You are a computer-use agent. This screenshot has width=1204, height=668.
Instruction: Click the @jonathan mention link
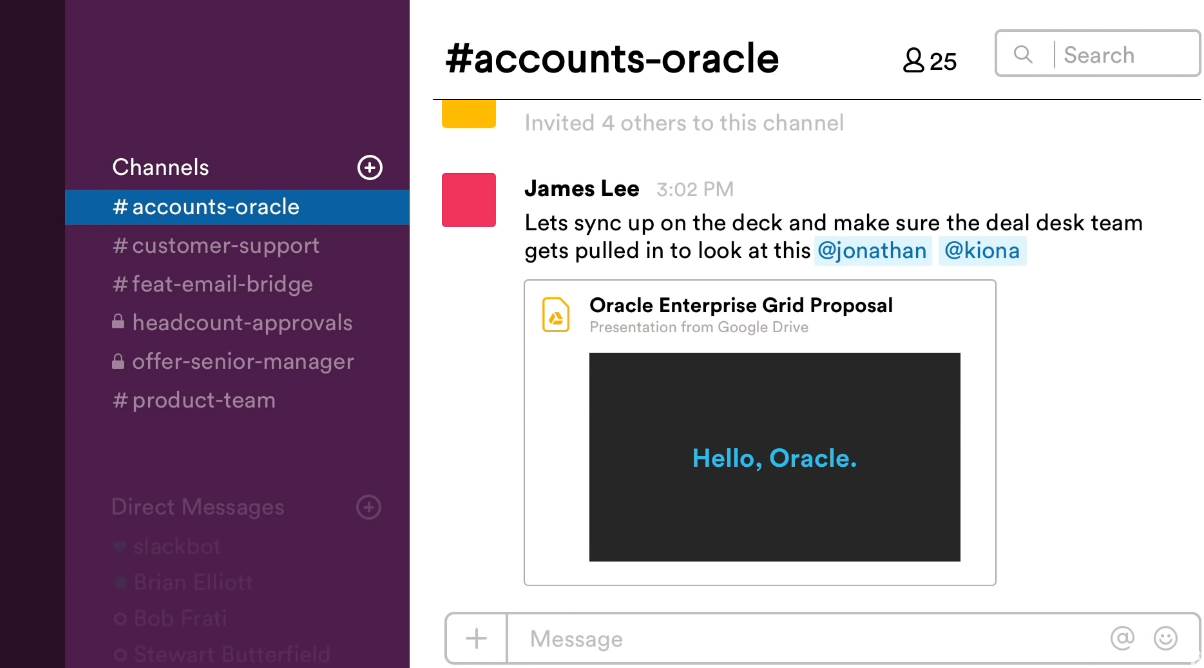click(872, 251)
